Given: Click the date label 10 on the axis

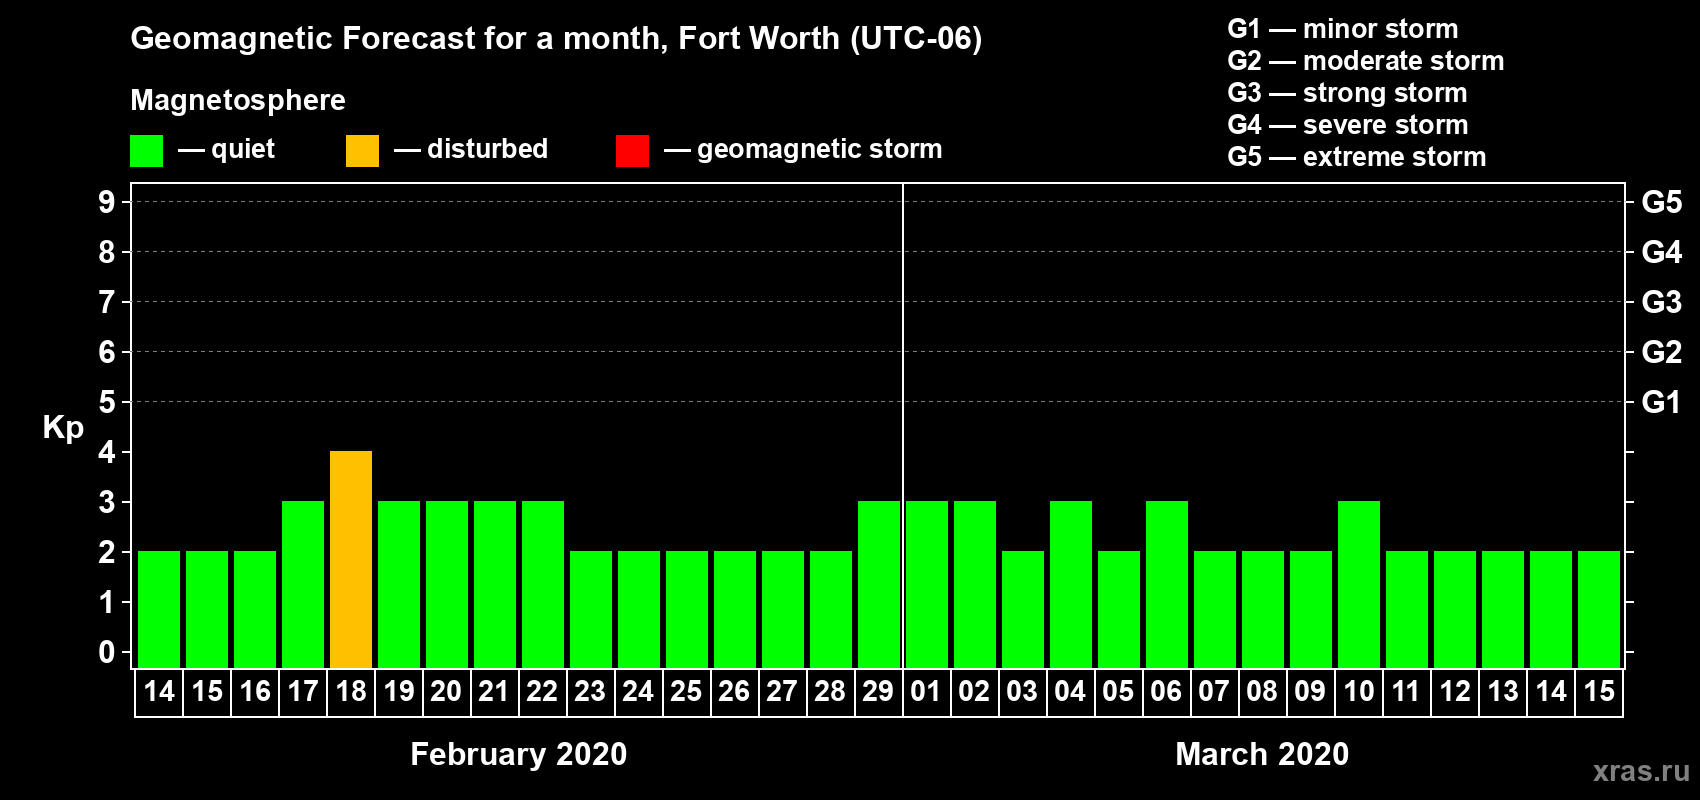Looking at the screenshot, I should point(1359,691).
